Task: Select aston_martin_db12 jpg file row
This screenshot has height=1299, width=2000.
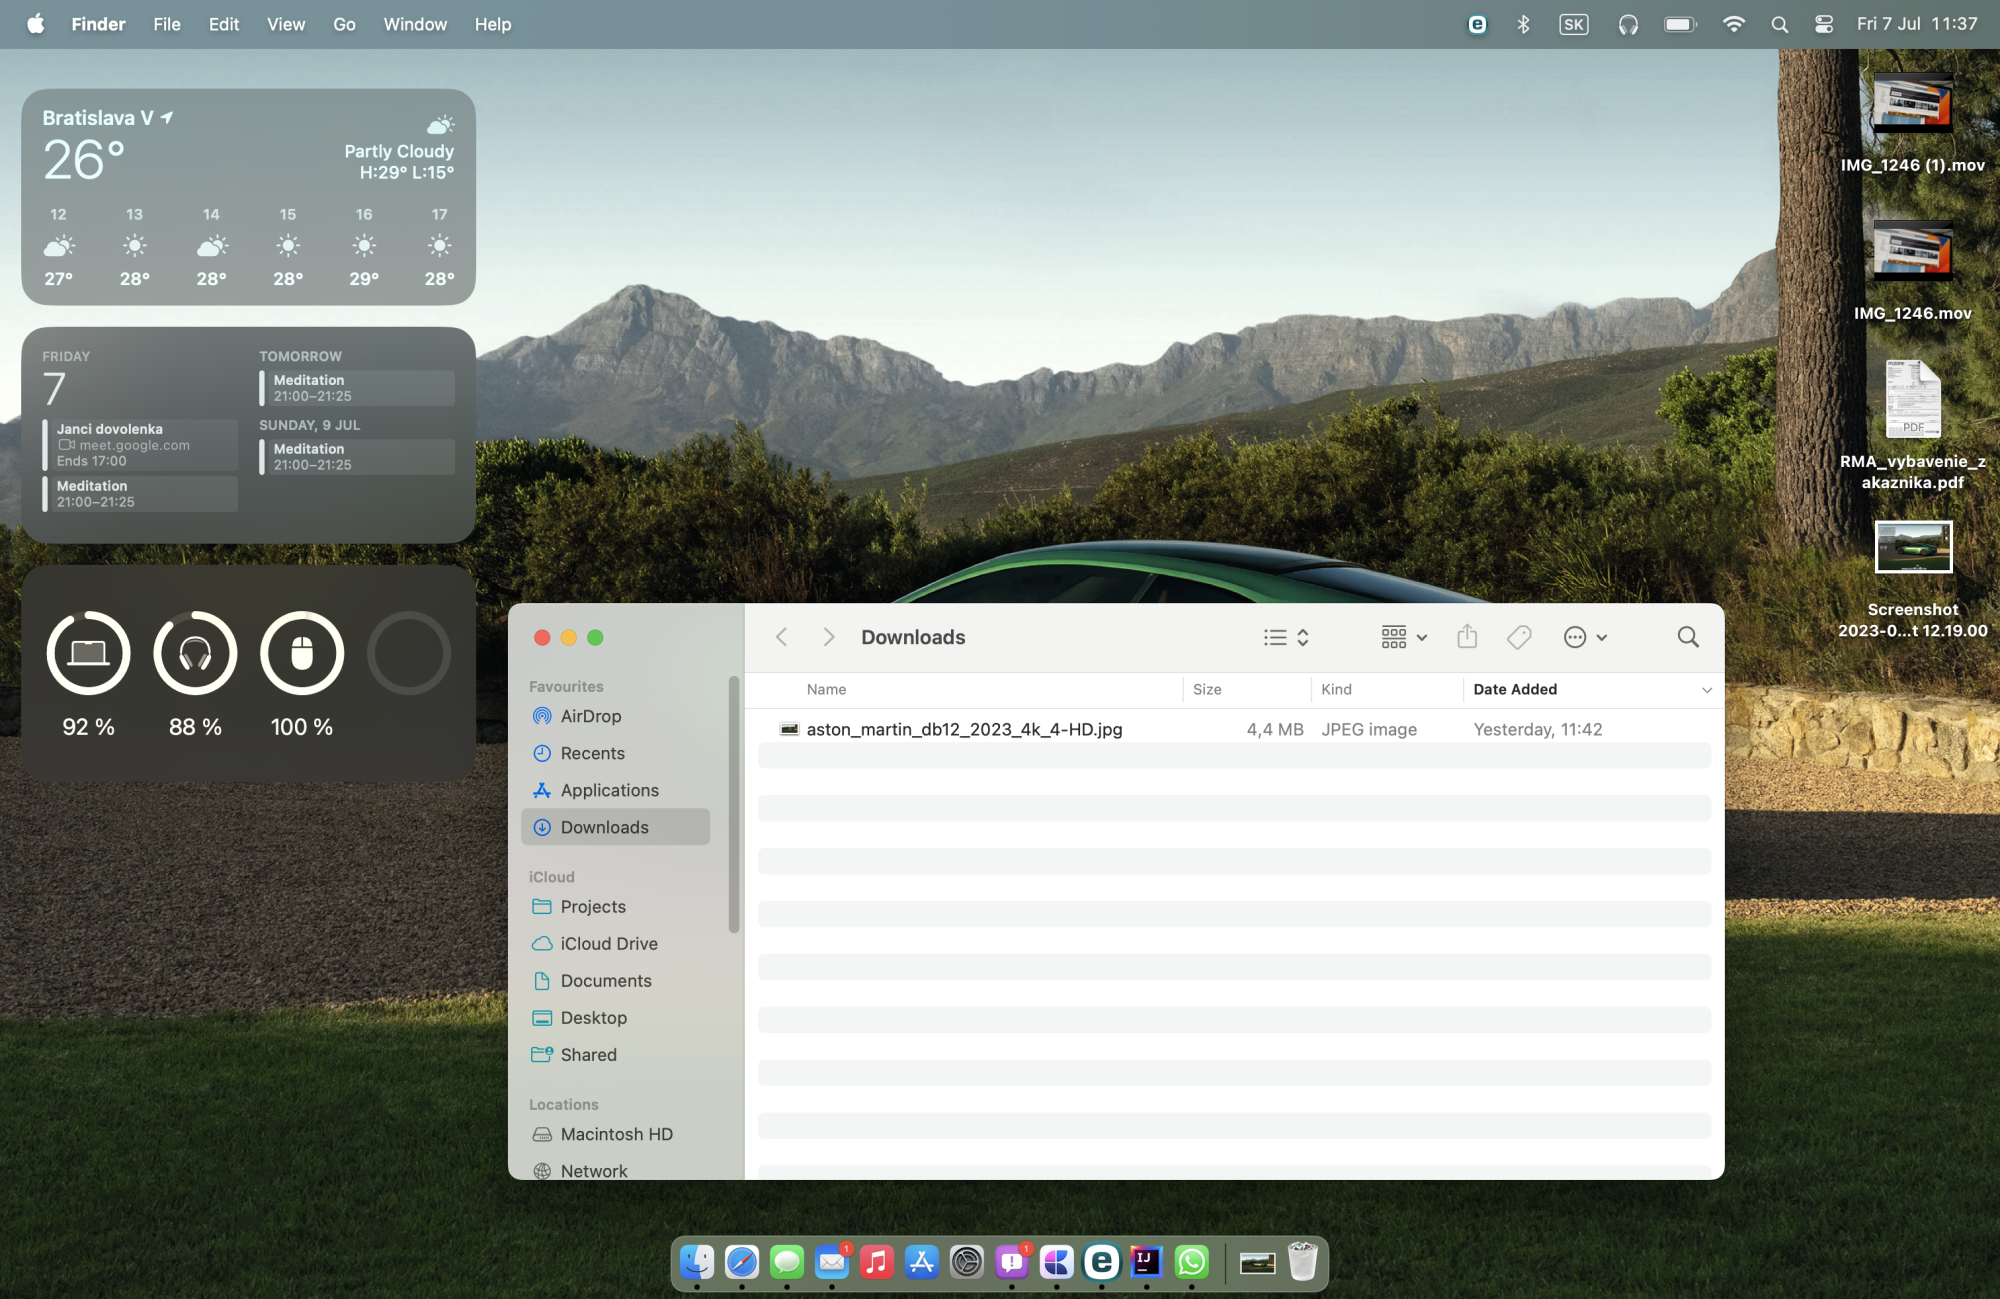Action: coord(964,729)
